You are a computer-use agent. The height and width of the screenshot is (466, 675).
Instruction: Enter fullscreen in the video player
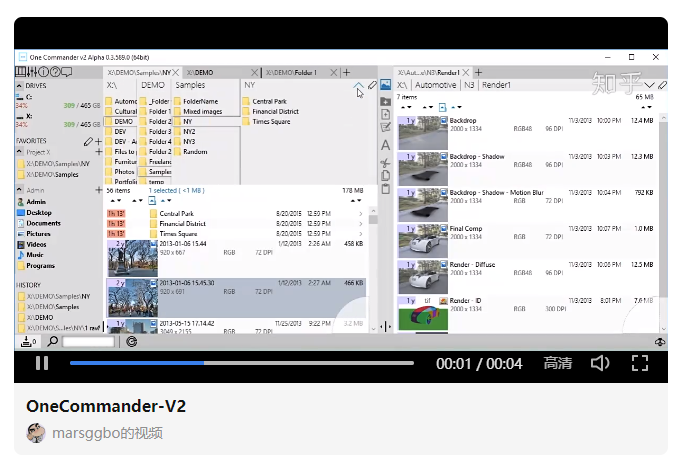[640, 363]
